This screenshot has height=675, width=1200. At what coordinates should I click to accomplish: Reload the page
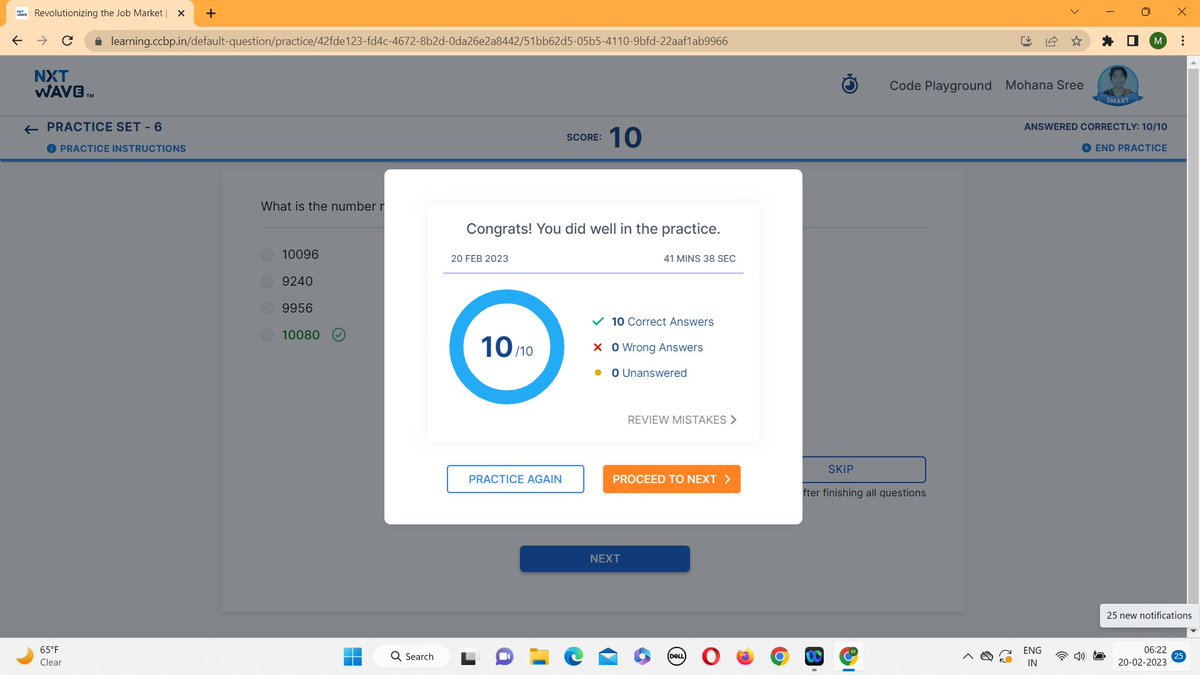(67, 41)
